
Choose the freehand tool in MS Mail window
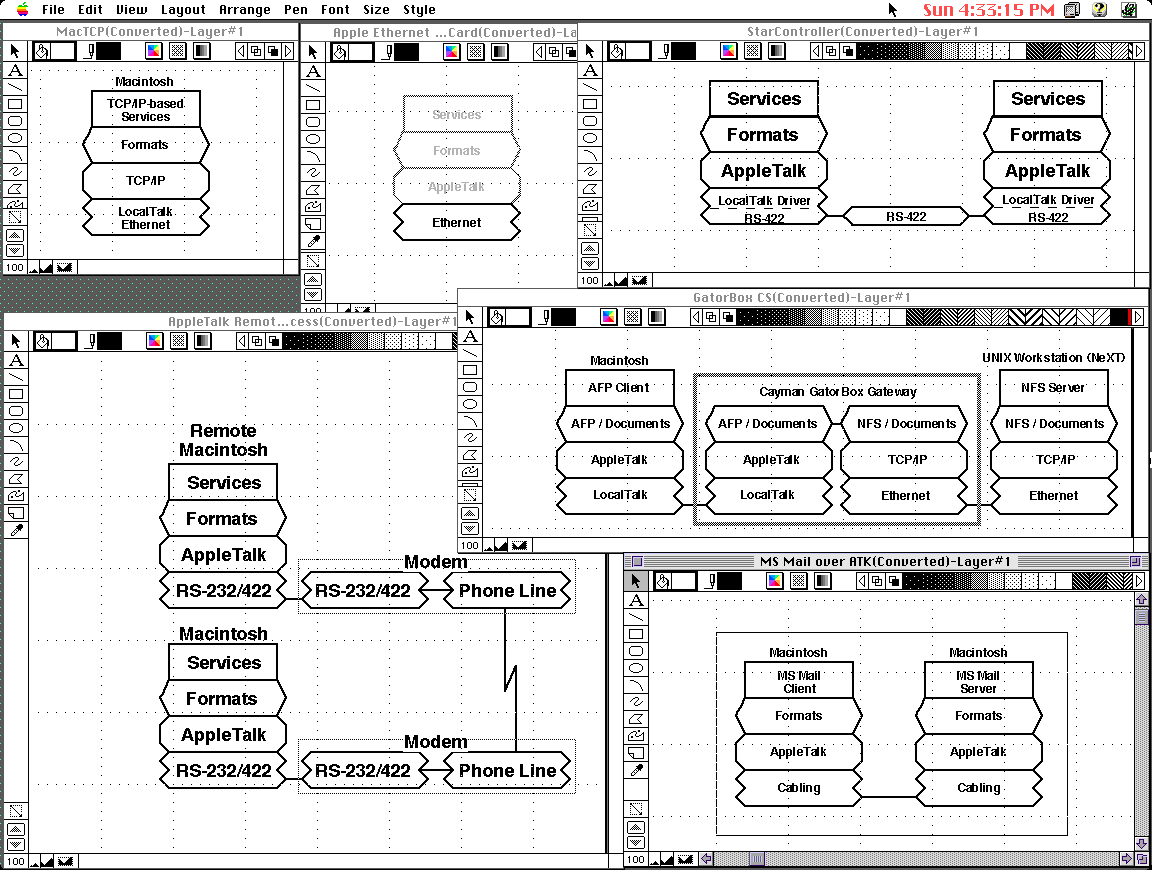pyautogui.click(x=636, y=702)
